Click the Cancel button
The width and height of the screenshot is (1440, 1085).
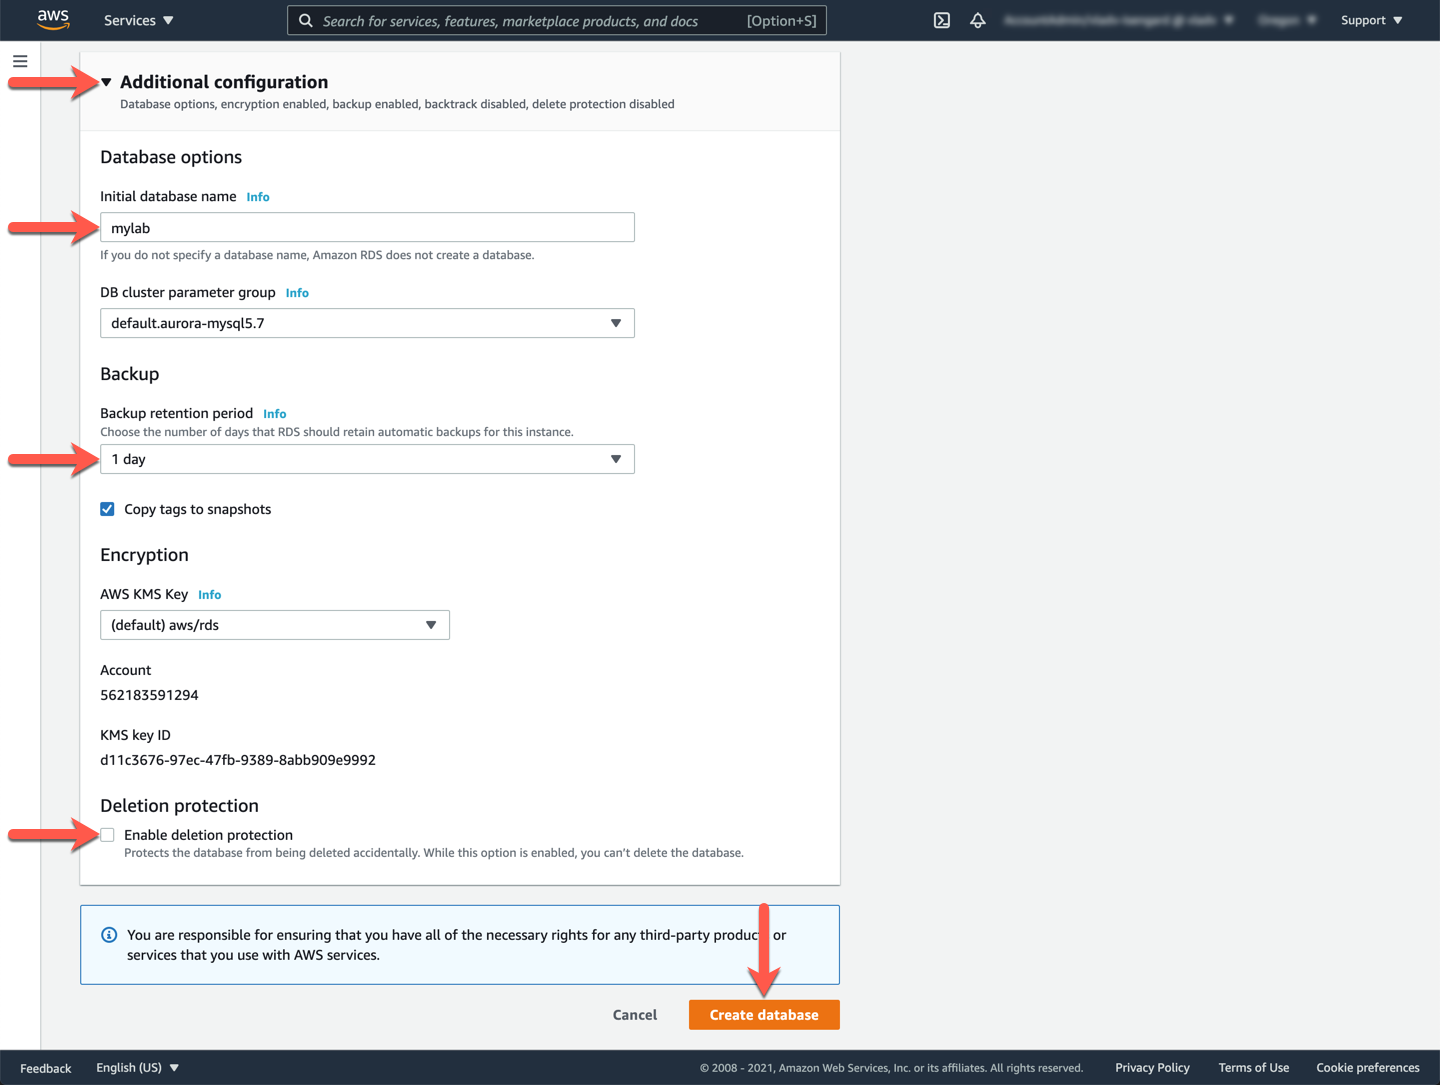click(x=635, y=1015)
